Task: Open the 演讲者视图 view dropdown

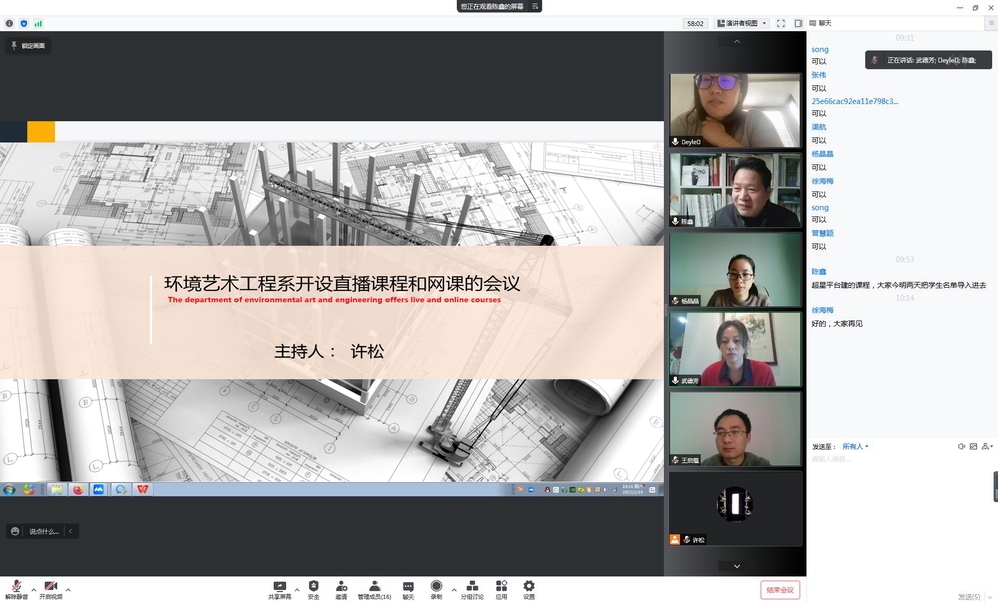Action: (742, 23)
